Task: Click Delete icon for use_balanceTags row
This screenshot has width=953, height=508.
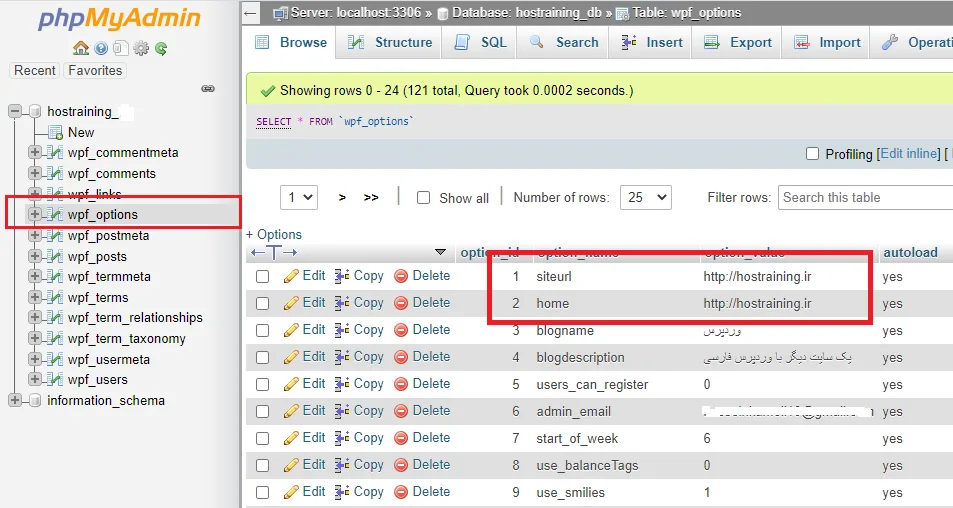Action: [401, 465]
